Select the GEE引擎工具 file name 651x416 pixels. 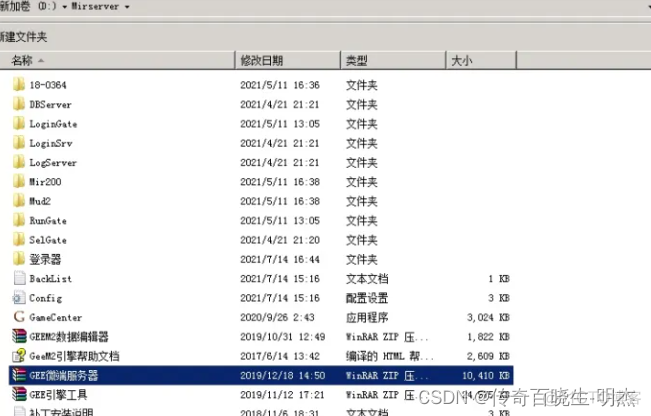coord(58,395)
